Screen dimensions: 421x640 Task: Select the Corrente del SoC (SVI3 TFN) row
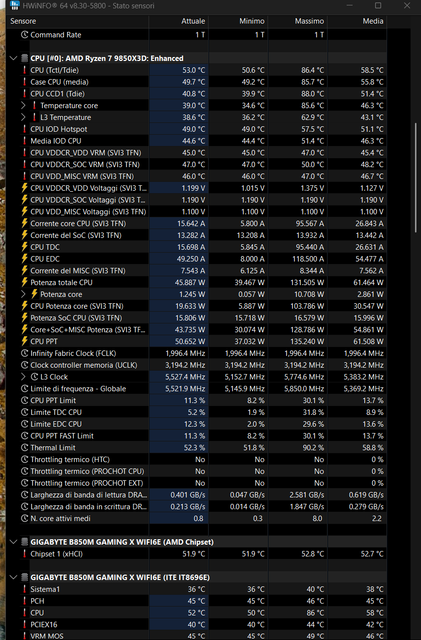pyautogui.click(x=196, y=236)
